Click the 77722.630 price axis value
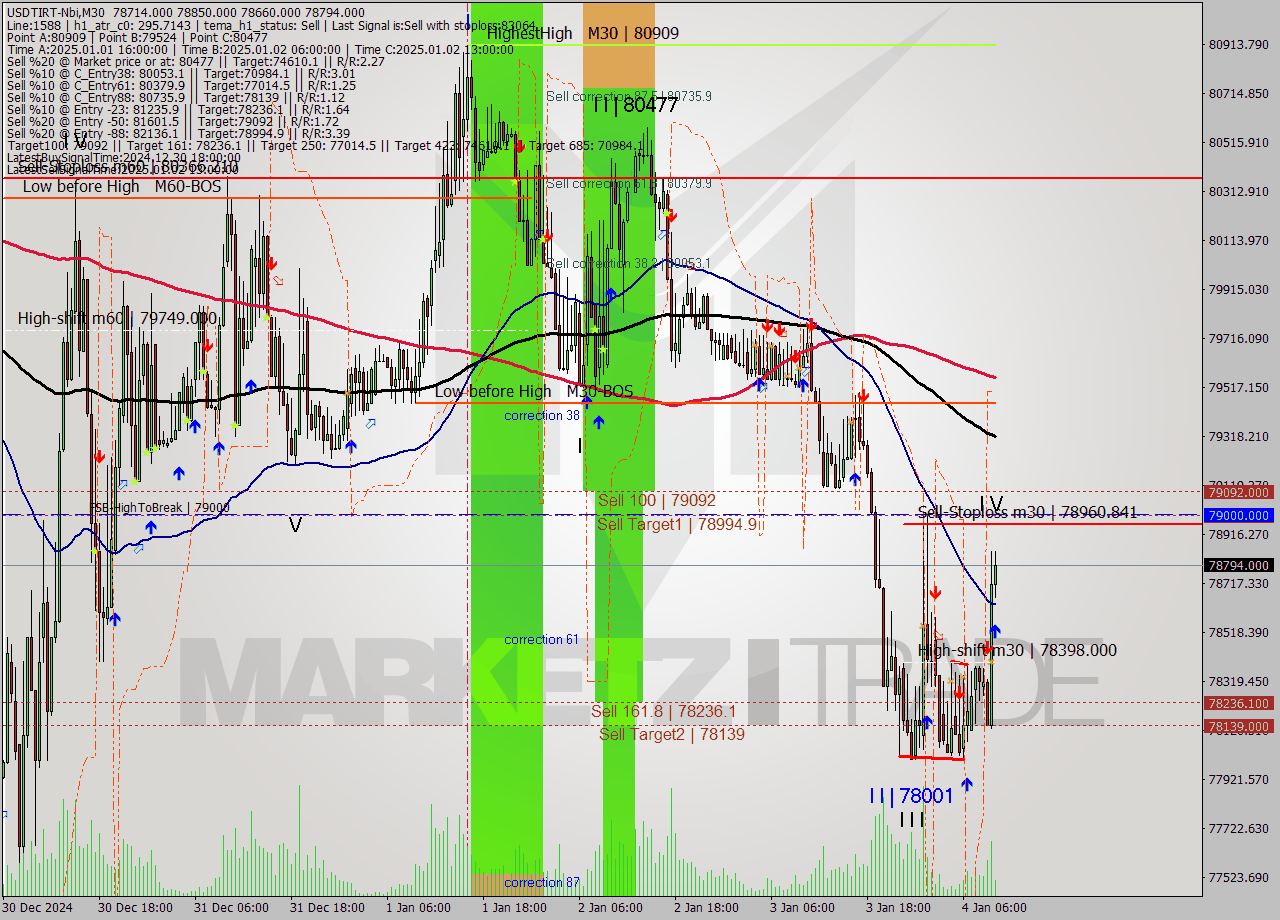This screenshot has height=920, width=1280. [x=1238, y=828]
